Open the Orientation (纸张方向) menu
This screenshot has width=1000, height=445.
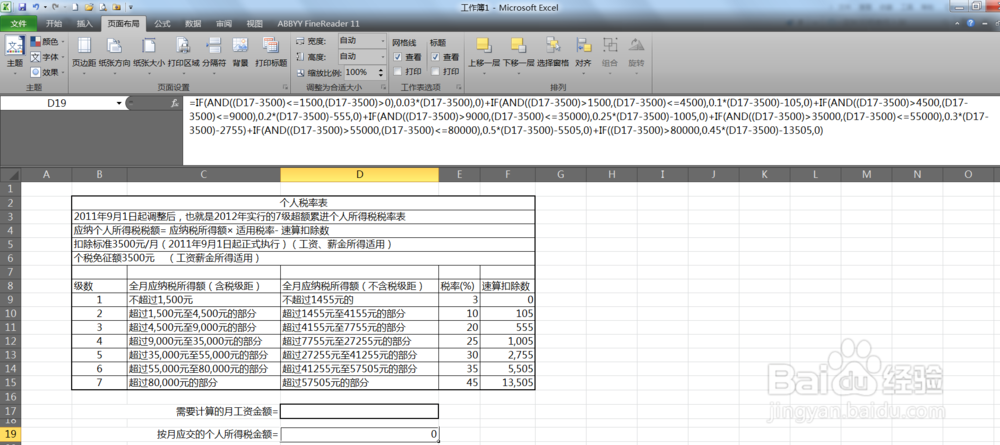[x=114, y=53]
